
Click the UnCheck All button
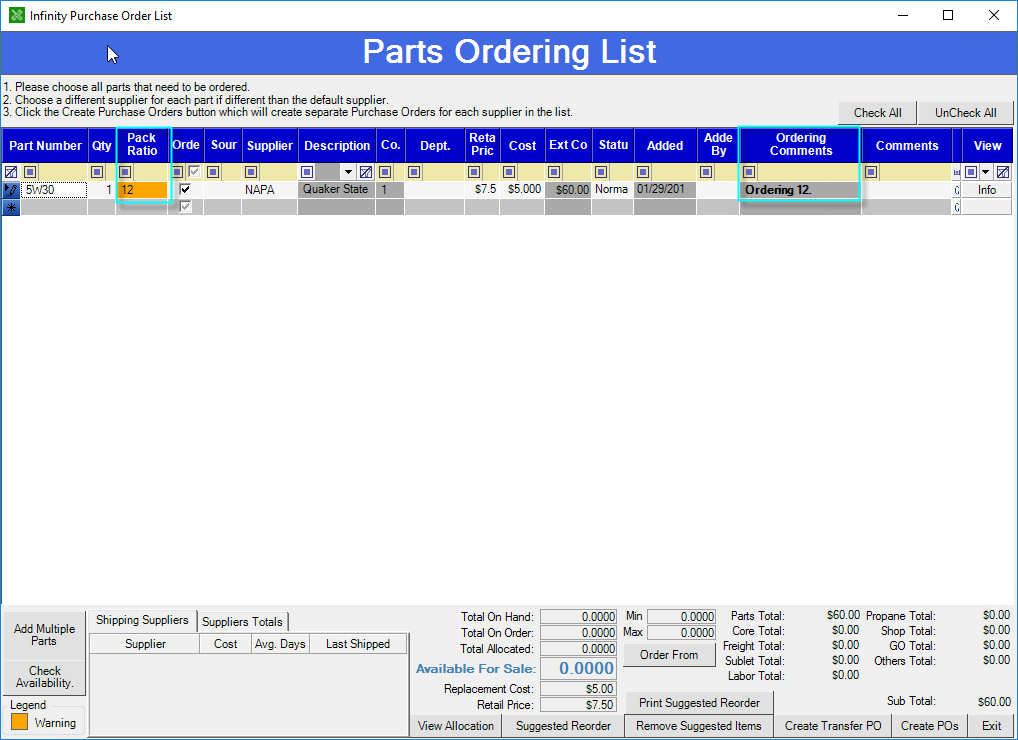[x=965, y=113]
